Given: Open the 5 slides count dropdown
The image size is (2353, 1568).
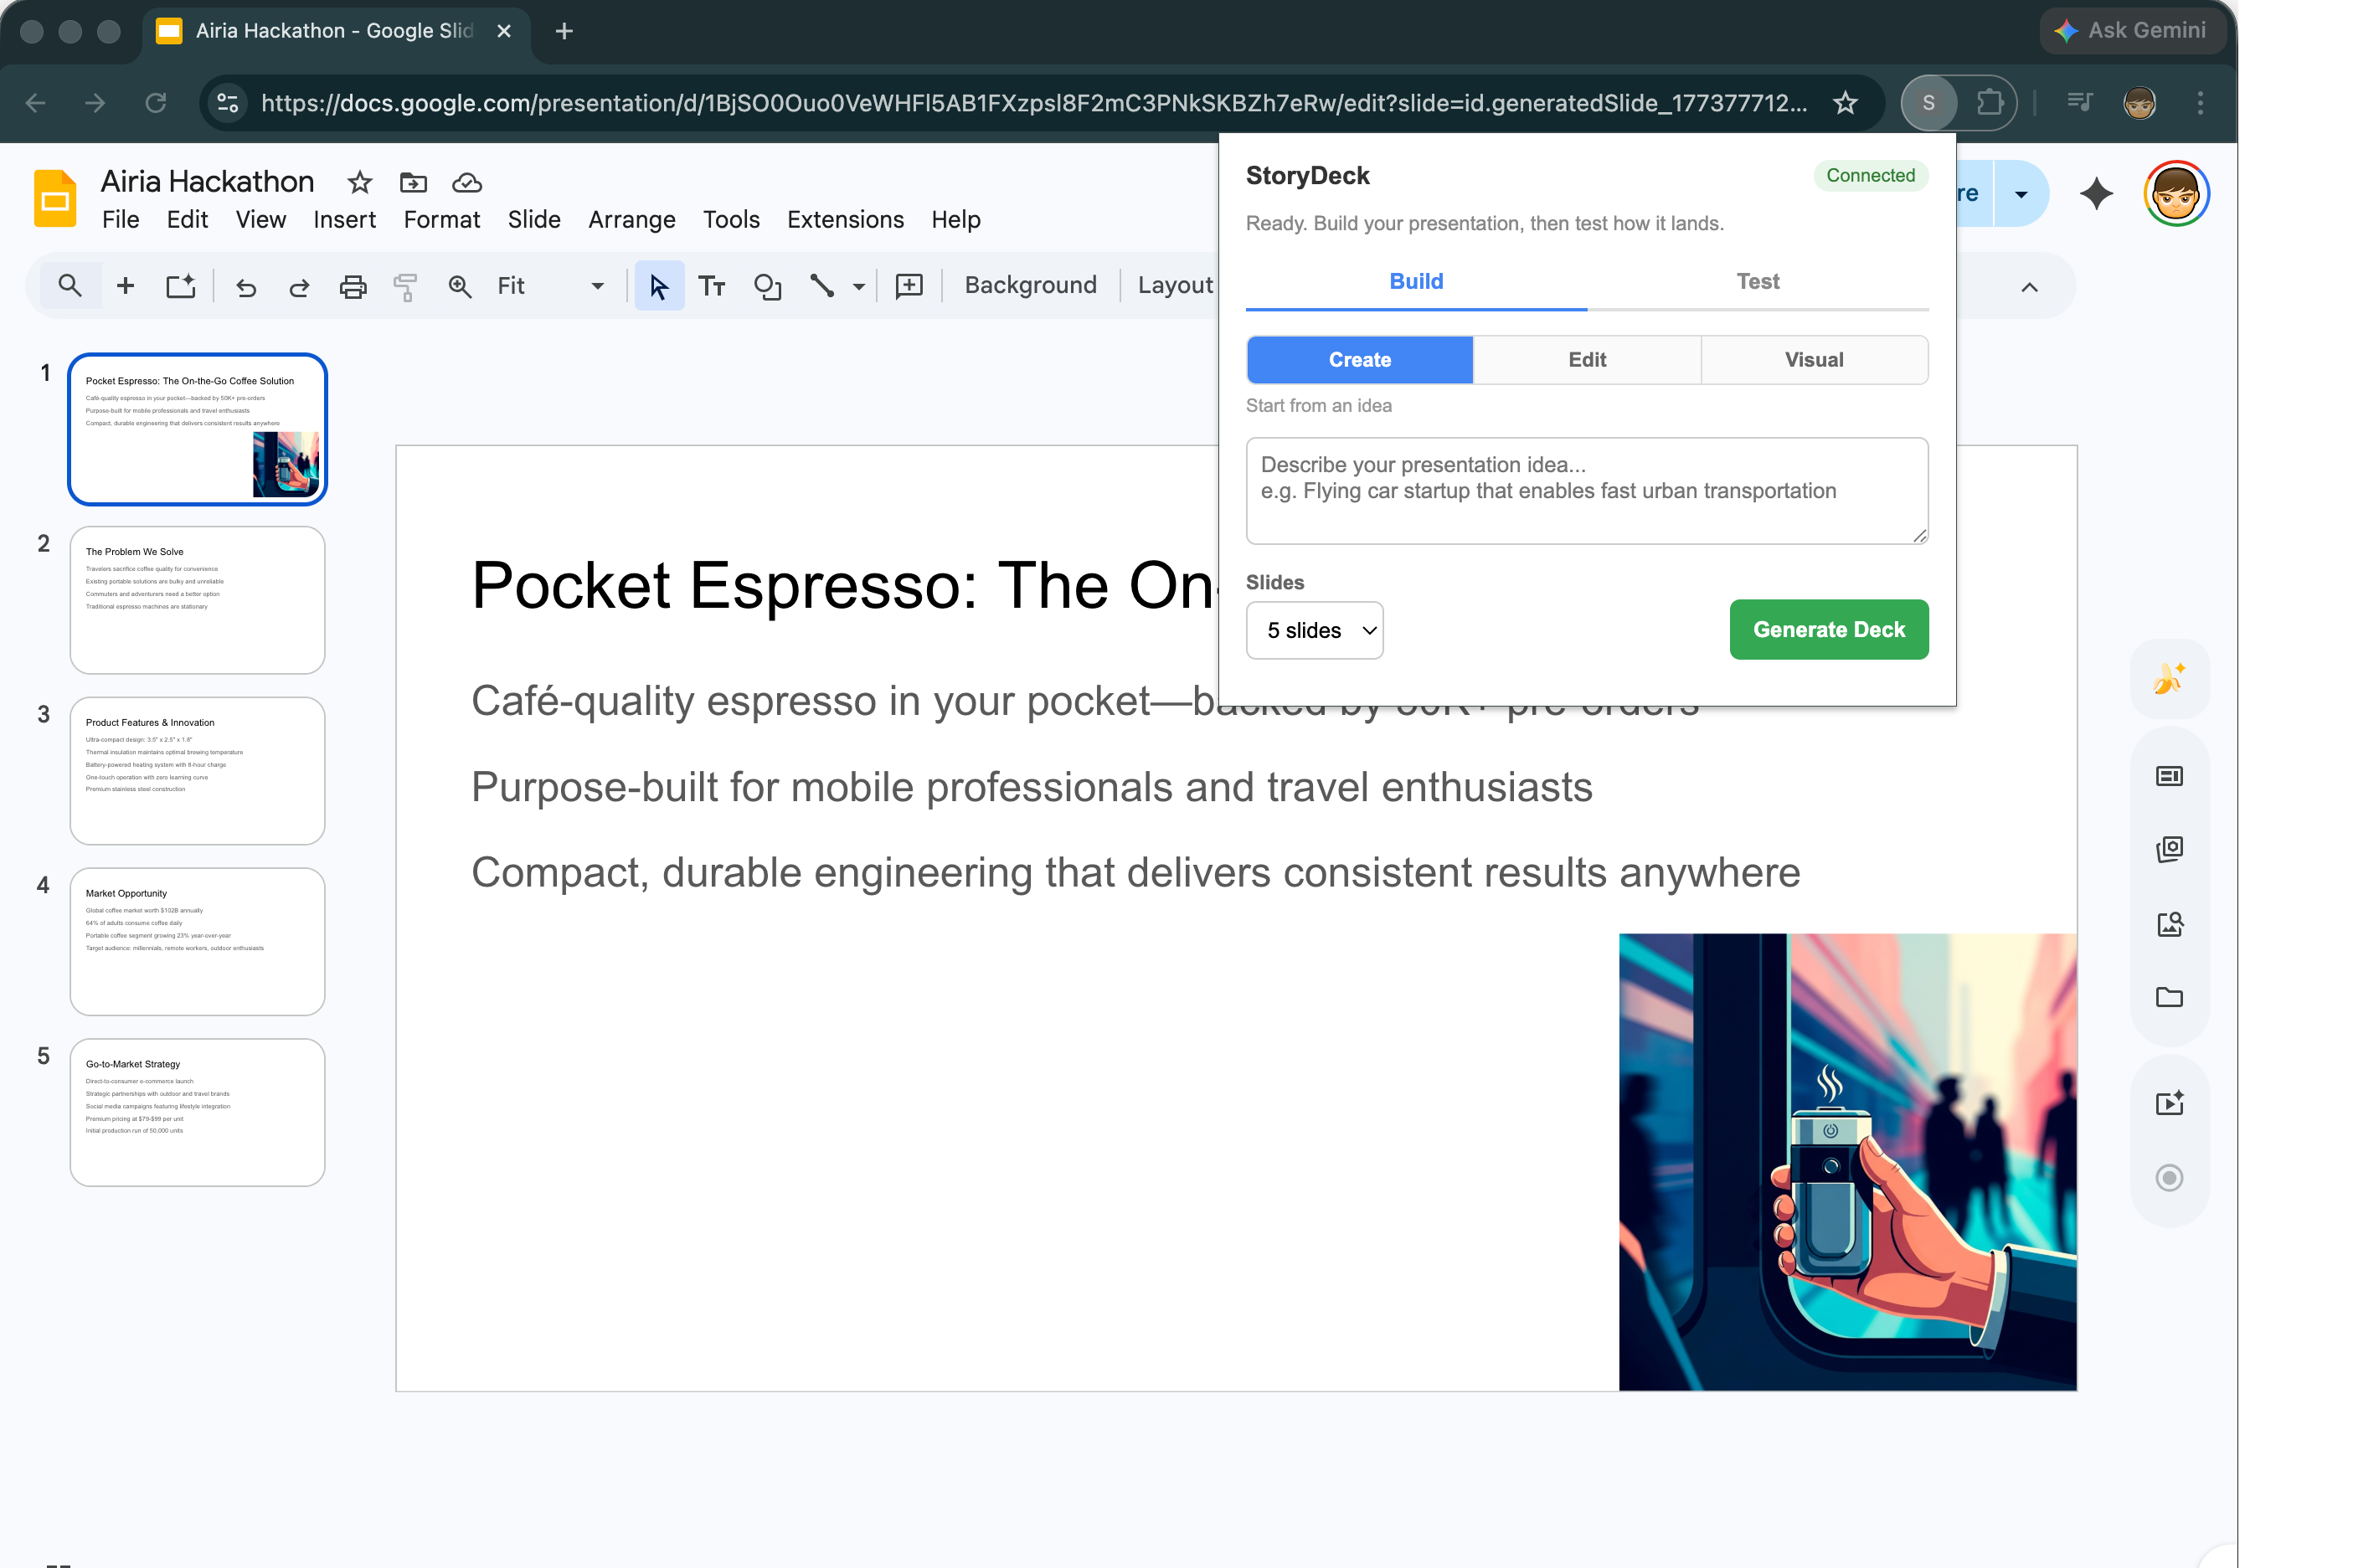Looking at the screenshot, I should pyautogui.click(x=1314, y=630).
